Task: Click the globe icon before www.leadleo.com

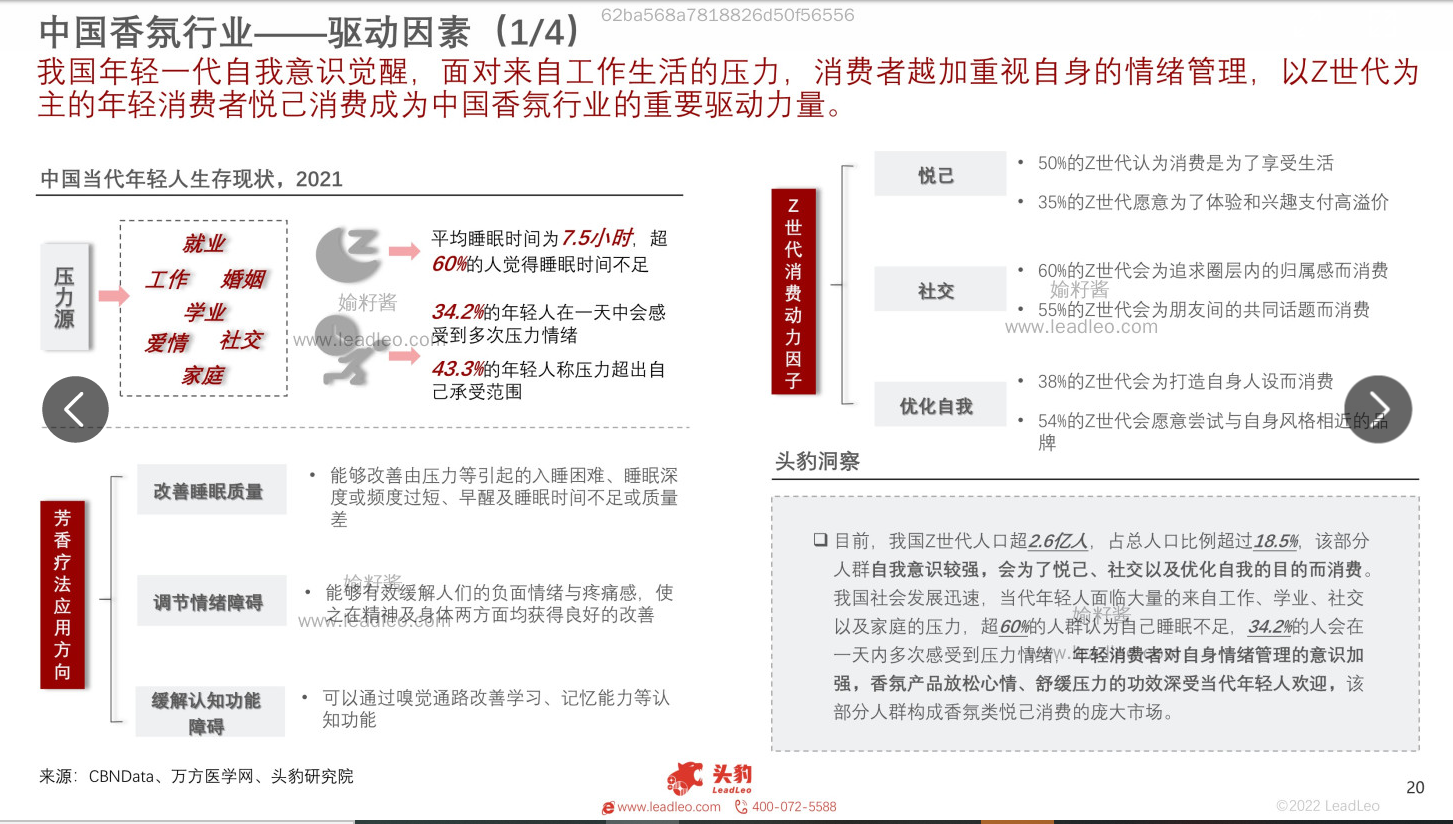Action: point(609,807)
